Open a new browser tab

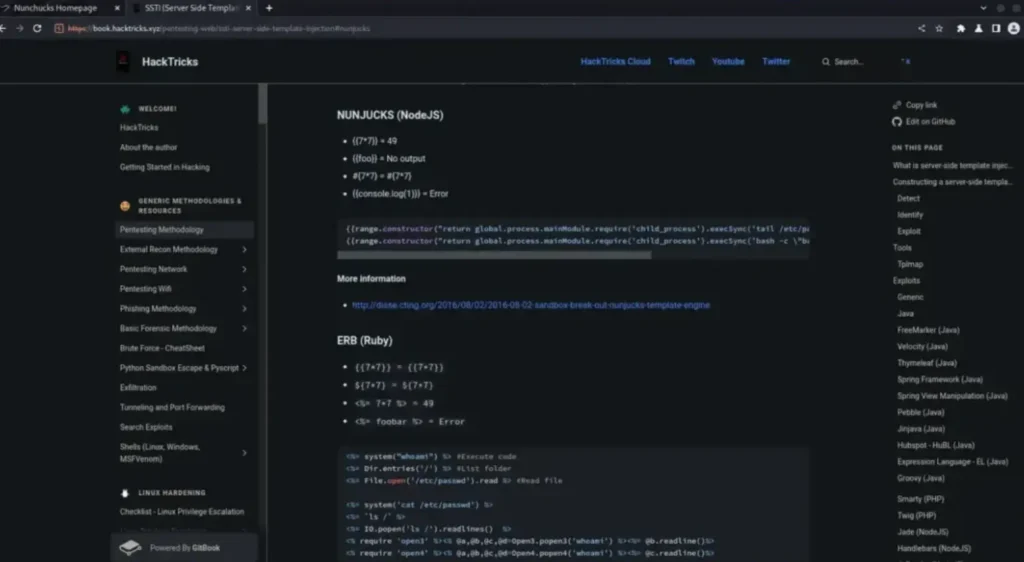coord(269,8)
